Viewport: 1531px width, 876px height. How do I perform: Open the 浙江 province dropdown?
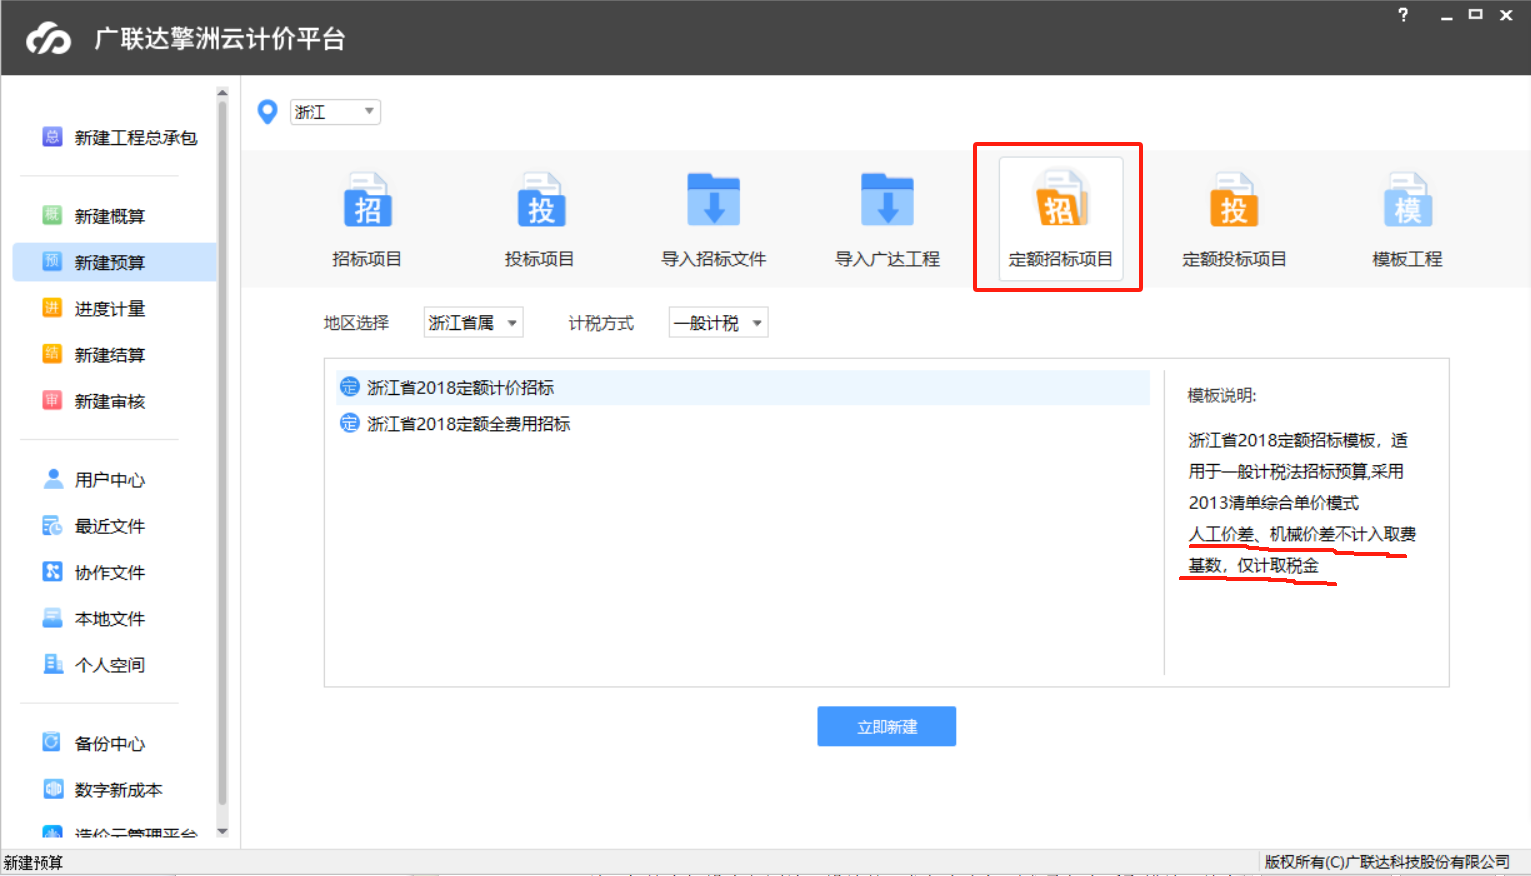(x=335, y=112)
